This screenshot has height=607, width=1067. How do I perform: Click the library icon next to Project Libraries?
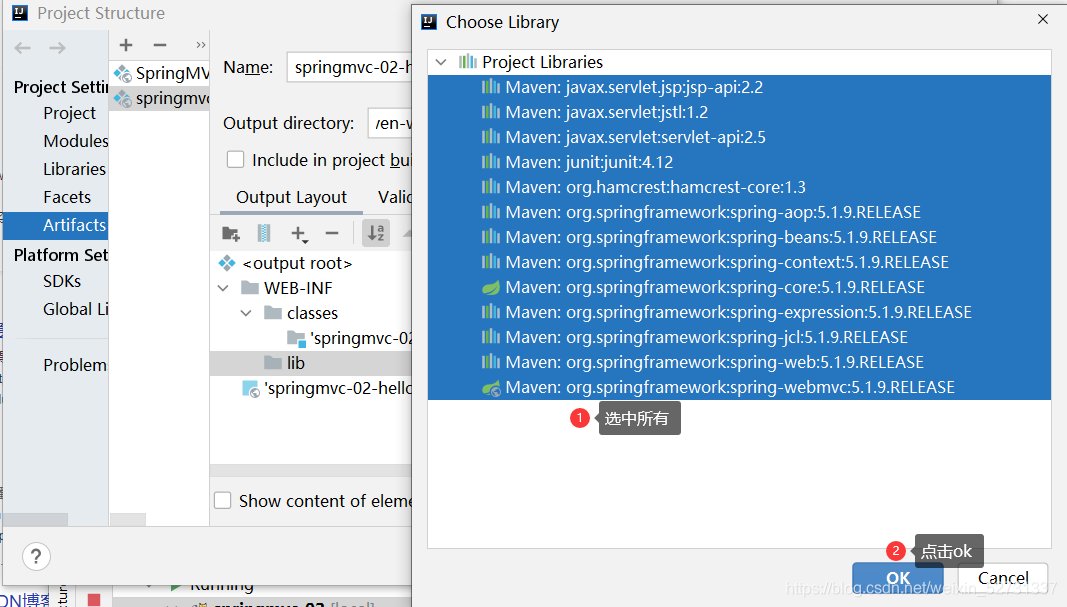point(467,62)
